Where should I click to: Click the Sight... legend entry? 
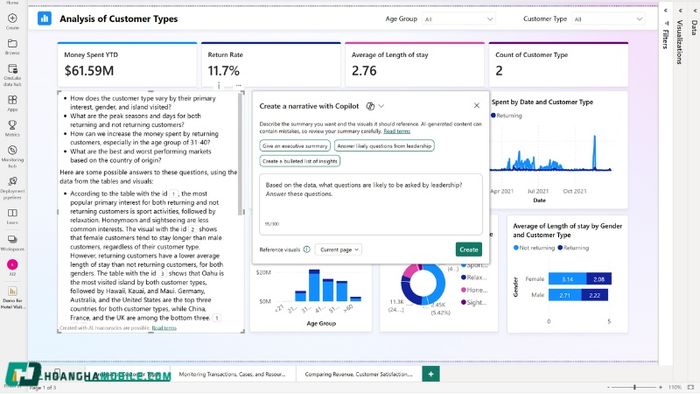tap(474, 303)
